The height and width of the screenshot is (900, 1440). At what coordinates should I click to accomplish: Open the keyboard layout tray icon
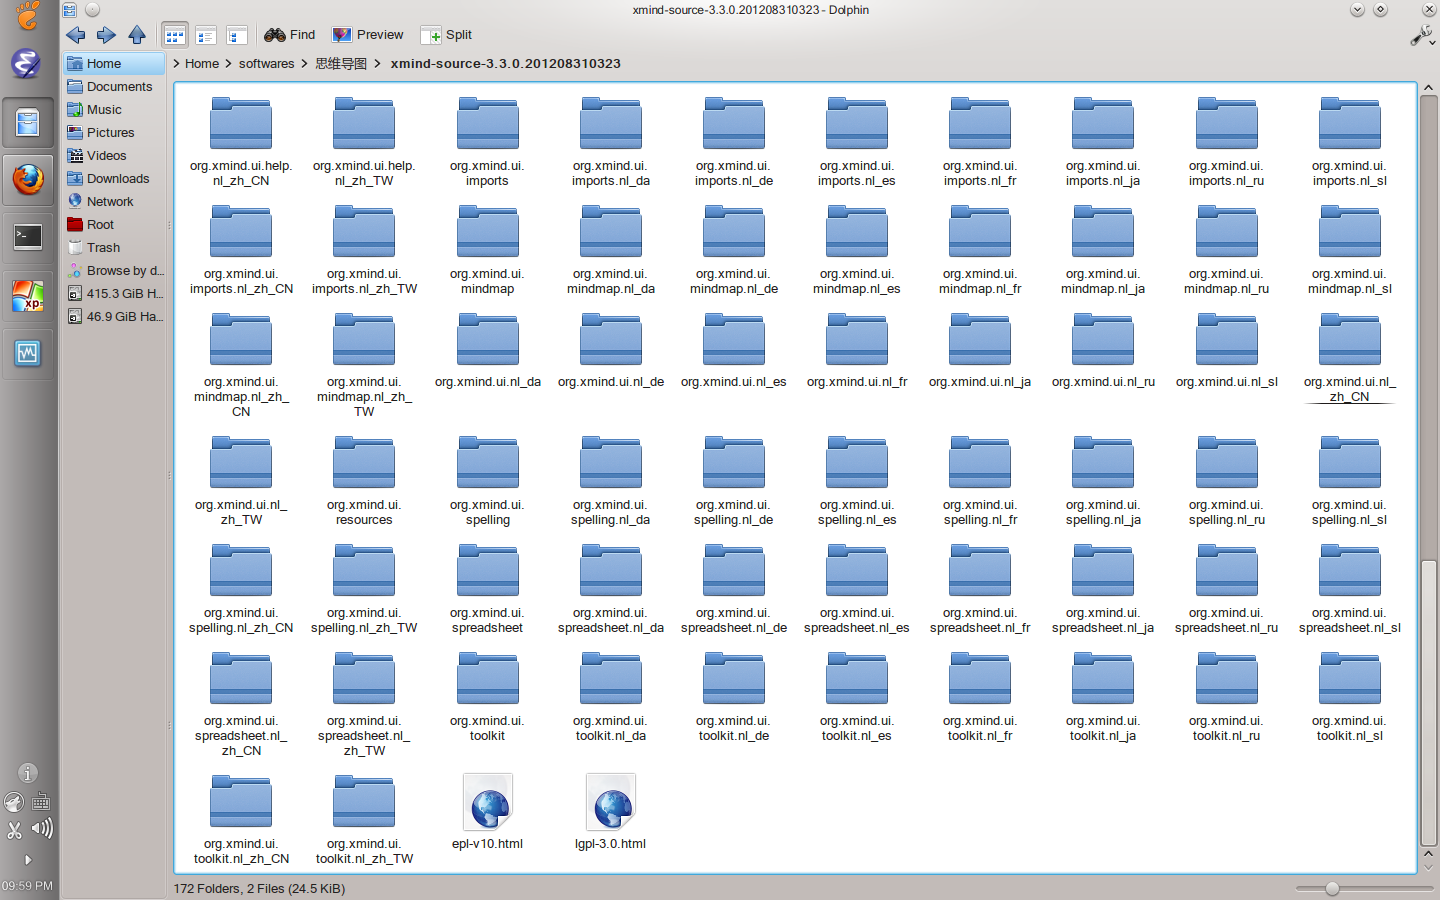click(x=41, y=802)
